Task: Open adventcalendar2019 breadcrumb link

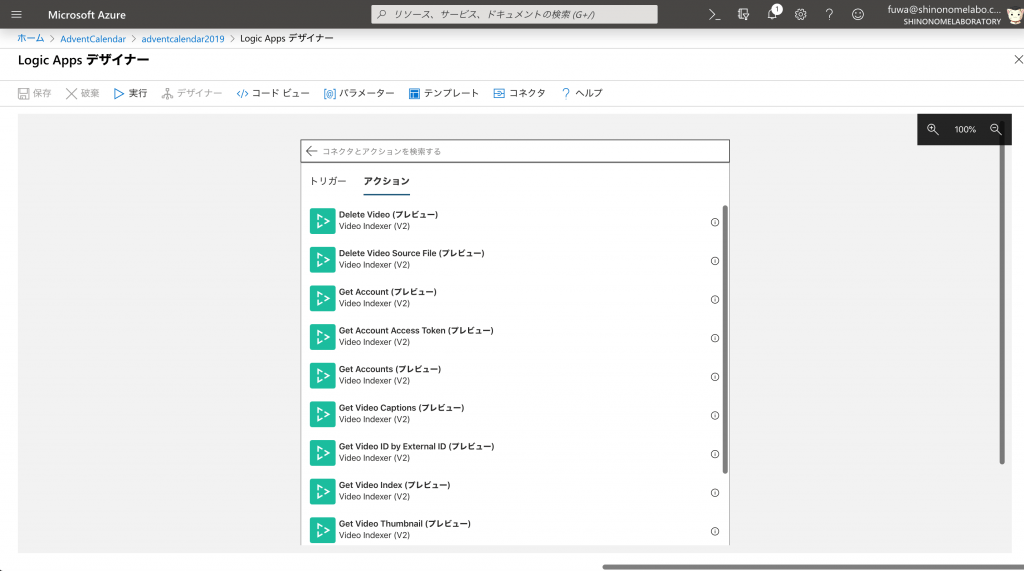Action: 183,39
